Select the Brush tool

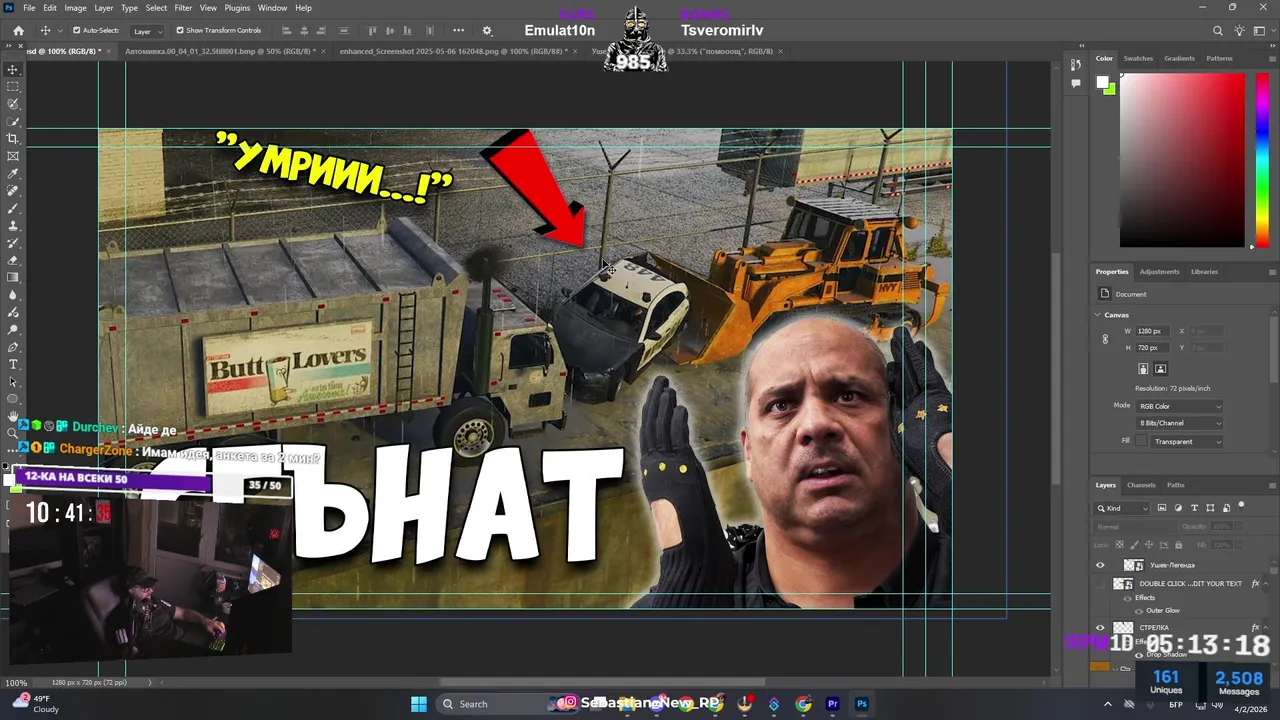13,208
